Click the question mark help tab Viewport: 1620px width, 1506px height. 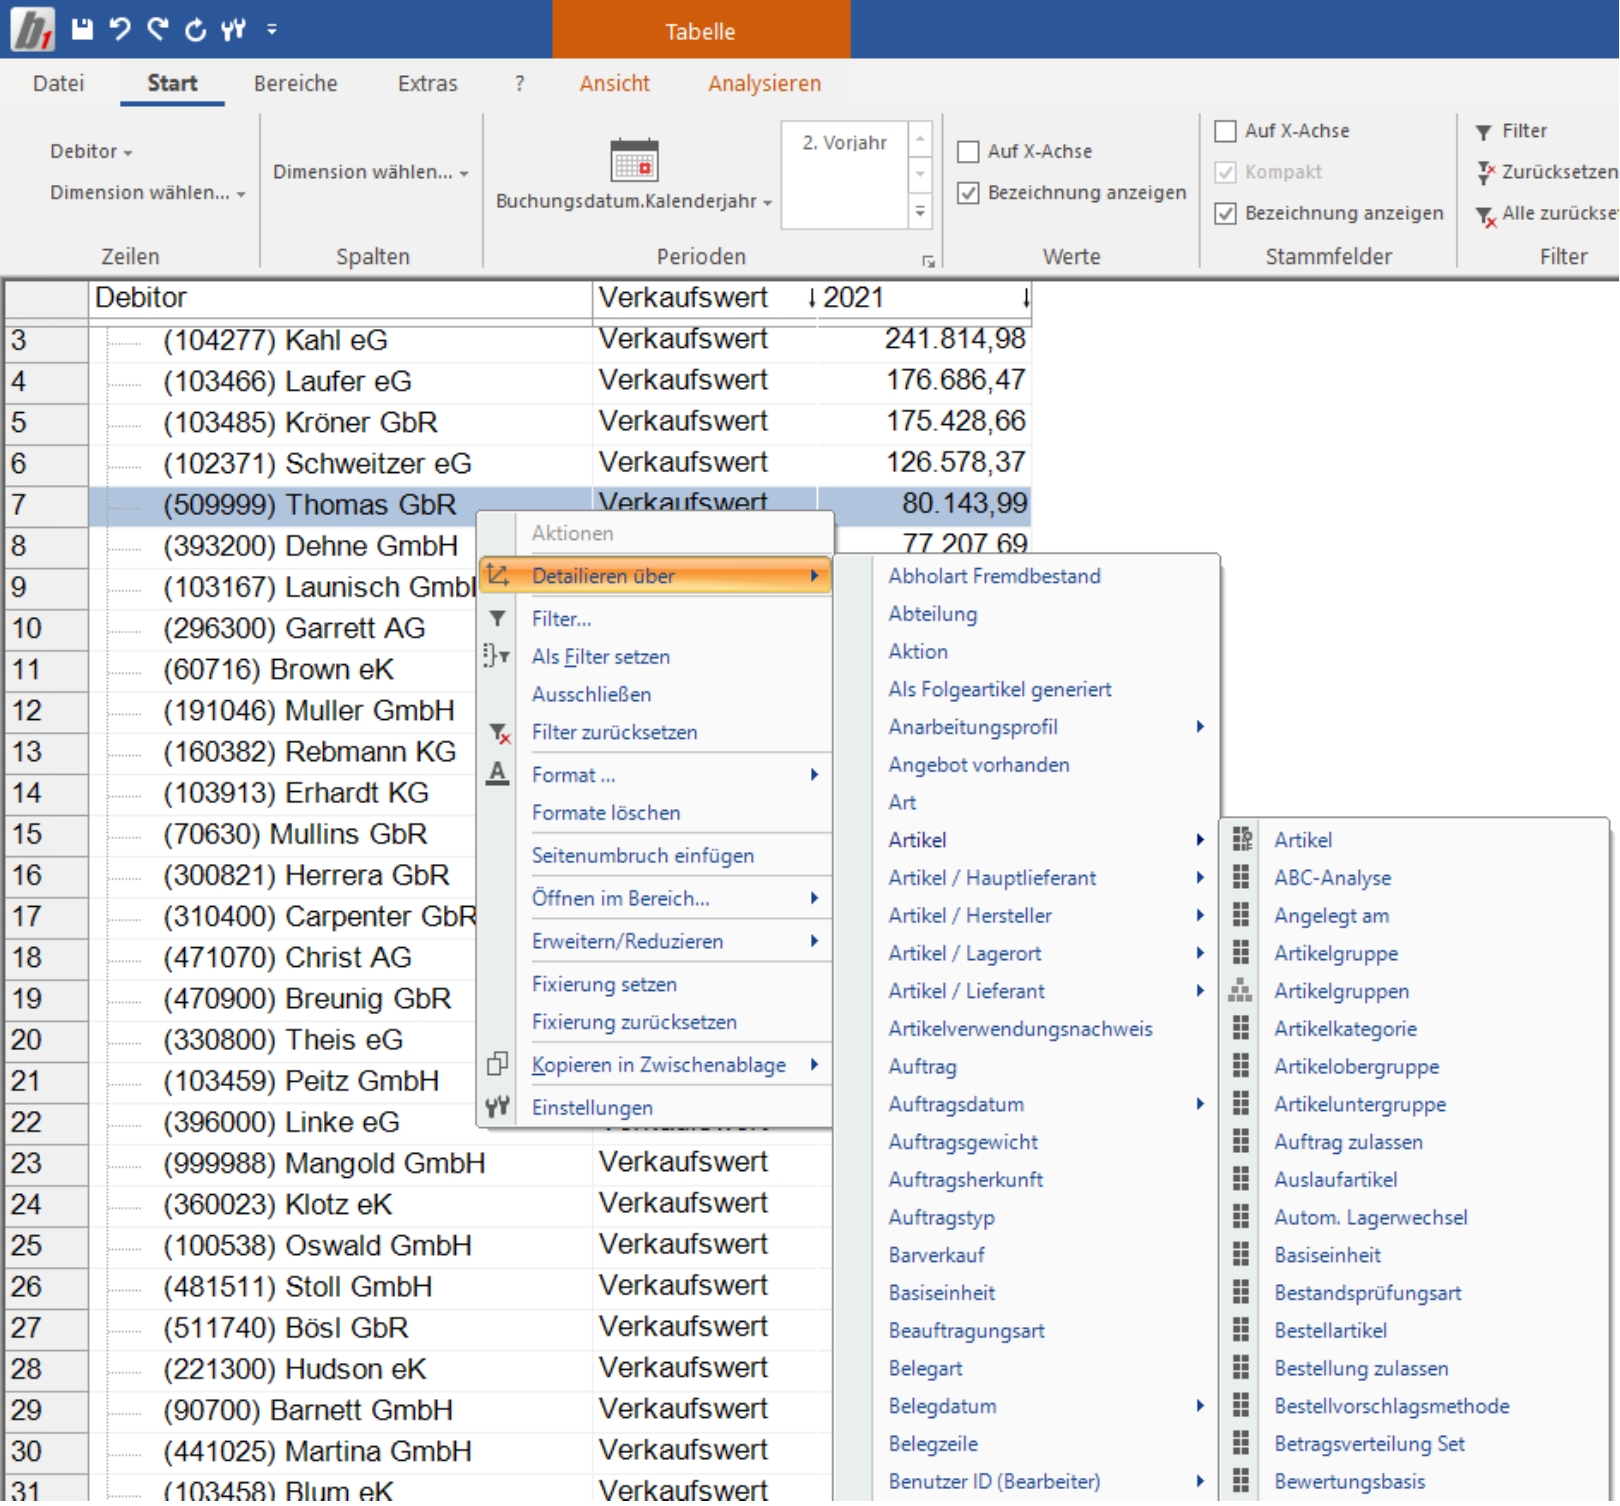(x=519, y=84)
